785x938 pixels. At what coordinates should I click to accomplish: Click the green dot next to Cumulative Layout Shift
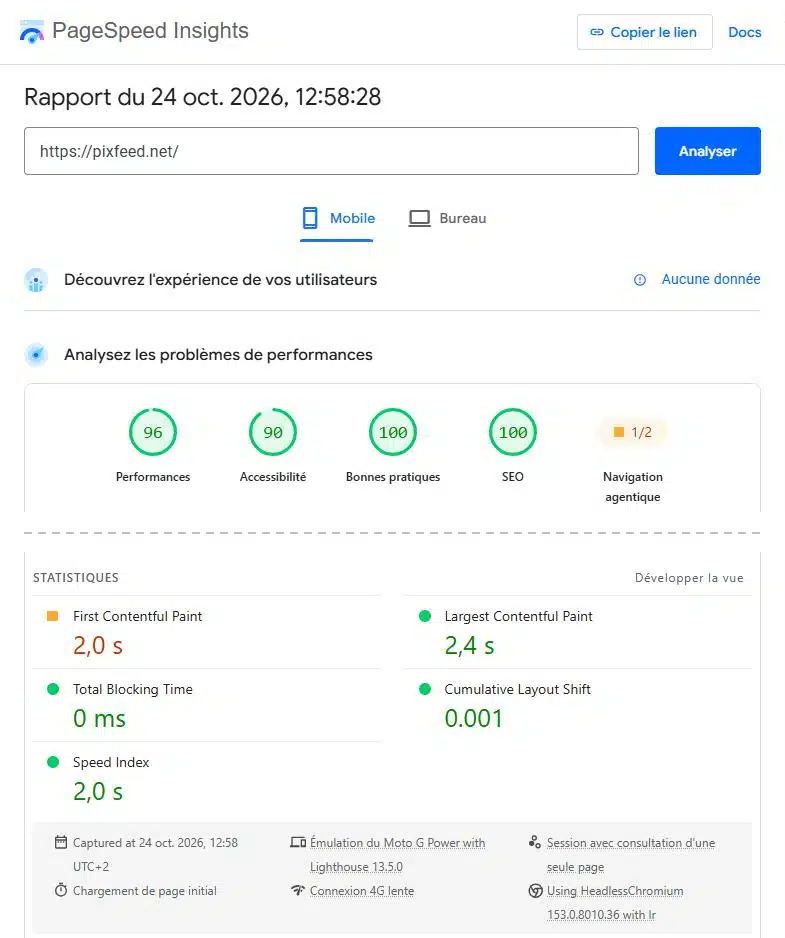(425, 689)
